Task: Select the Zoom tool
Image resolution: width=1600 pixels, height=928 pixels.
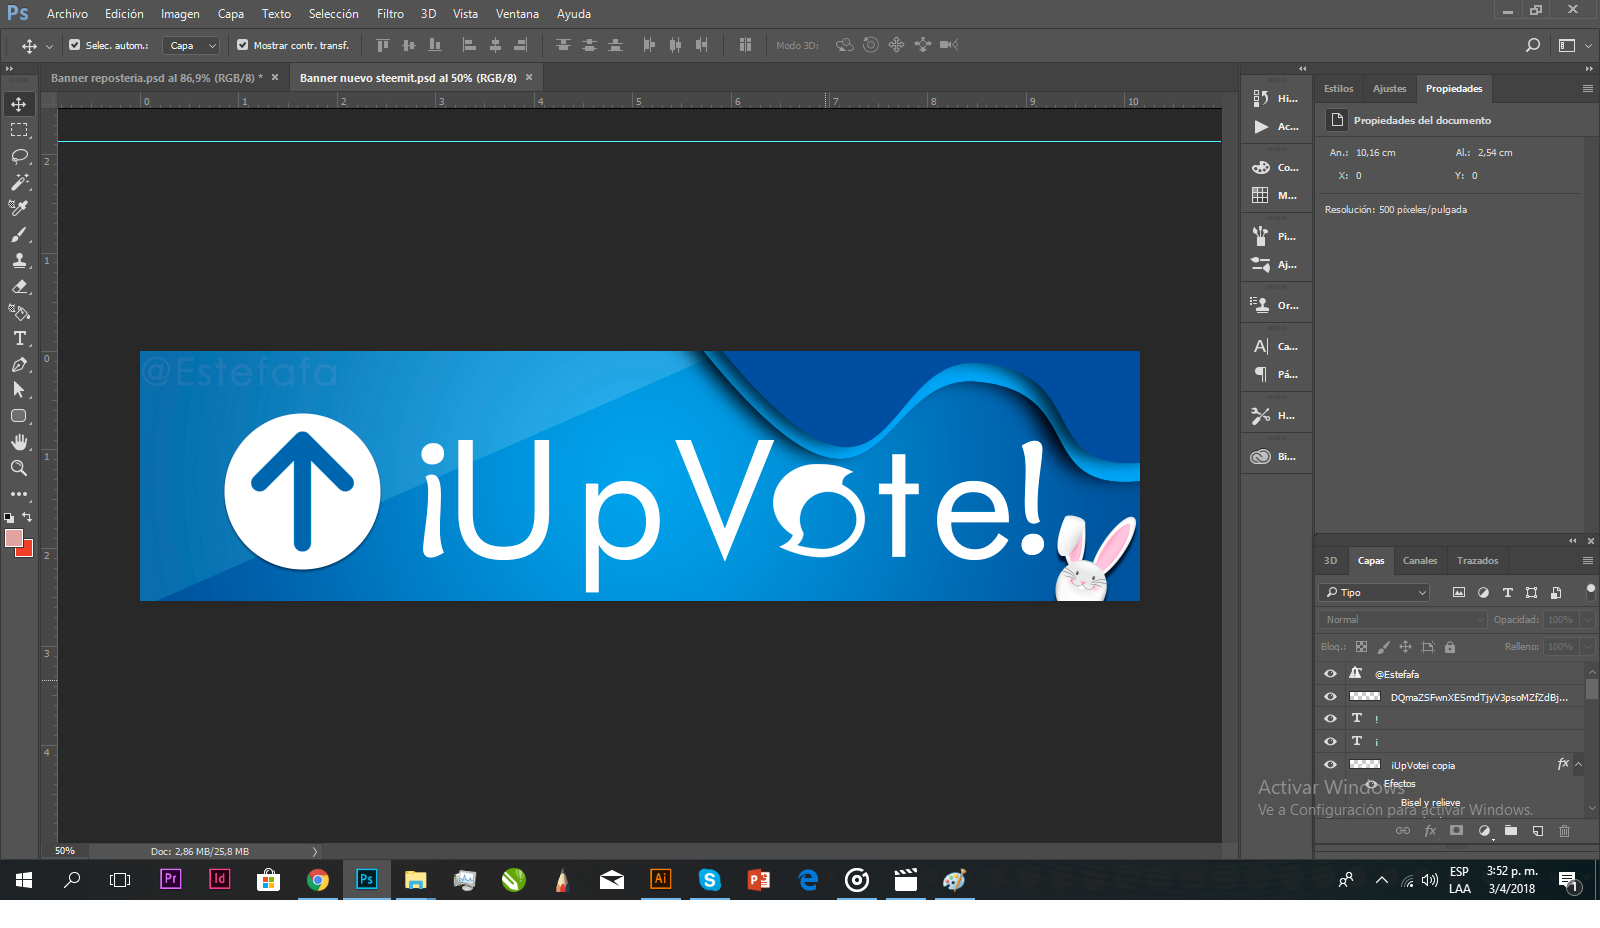Action: point(19,468)
